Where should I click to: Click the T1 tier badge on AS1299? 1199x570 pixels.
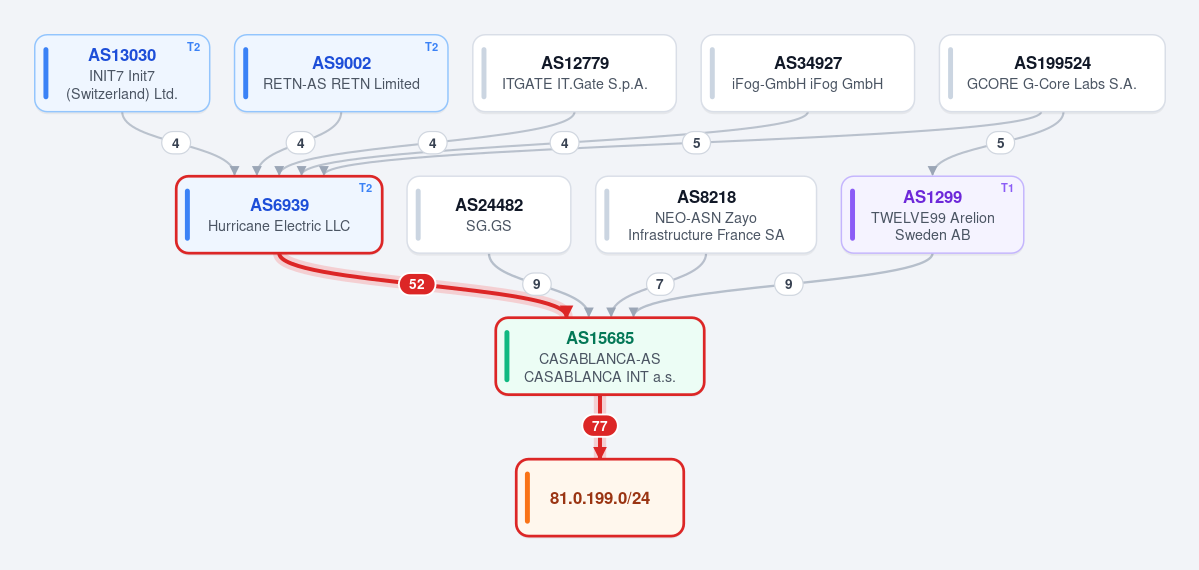[1007, 188]
